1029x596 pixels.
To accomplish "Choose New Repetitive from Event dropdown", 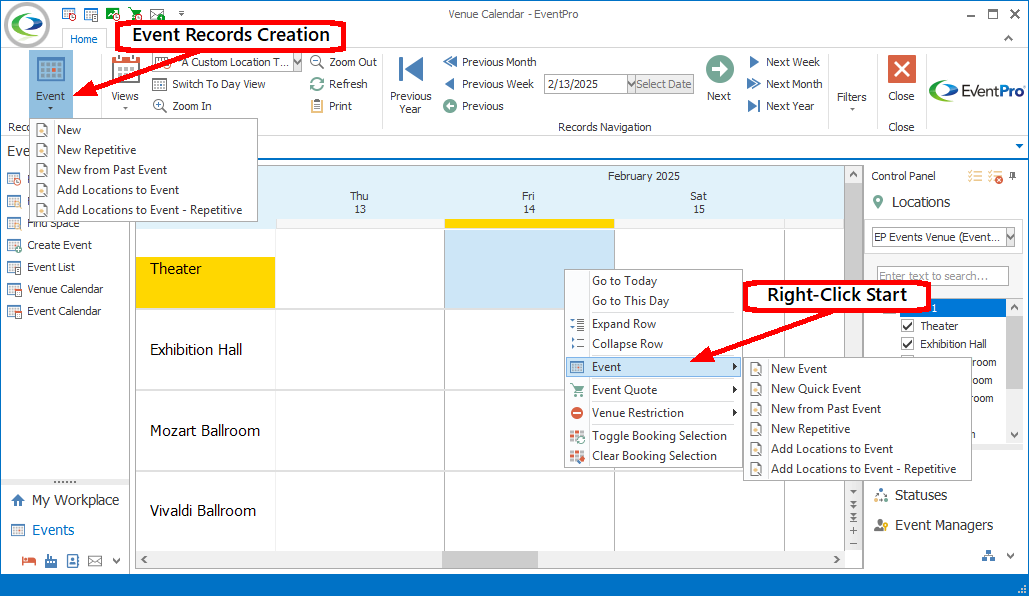I will 143,150.
